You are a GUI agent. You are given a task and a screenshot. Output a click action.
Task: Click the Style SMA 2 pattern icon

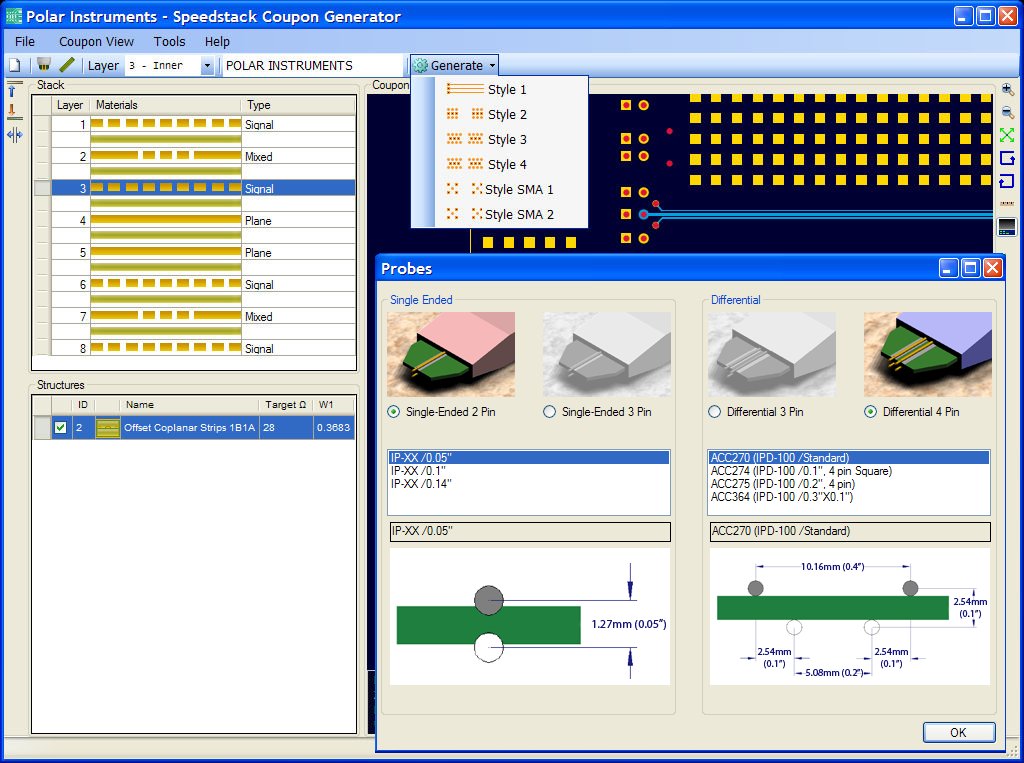tap(464, 214)
